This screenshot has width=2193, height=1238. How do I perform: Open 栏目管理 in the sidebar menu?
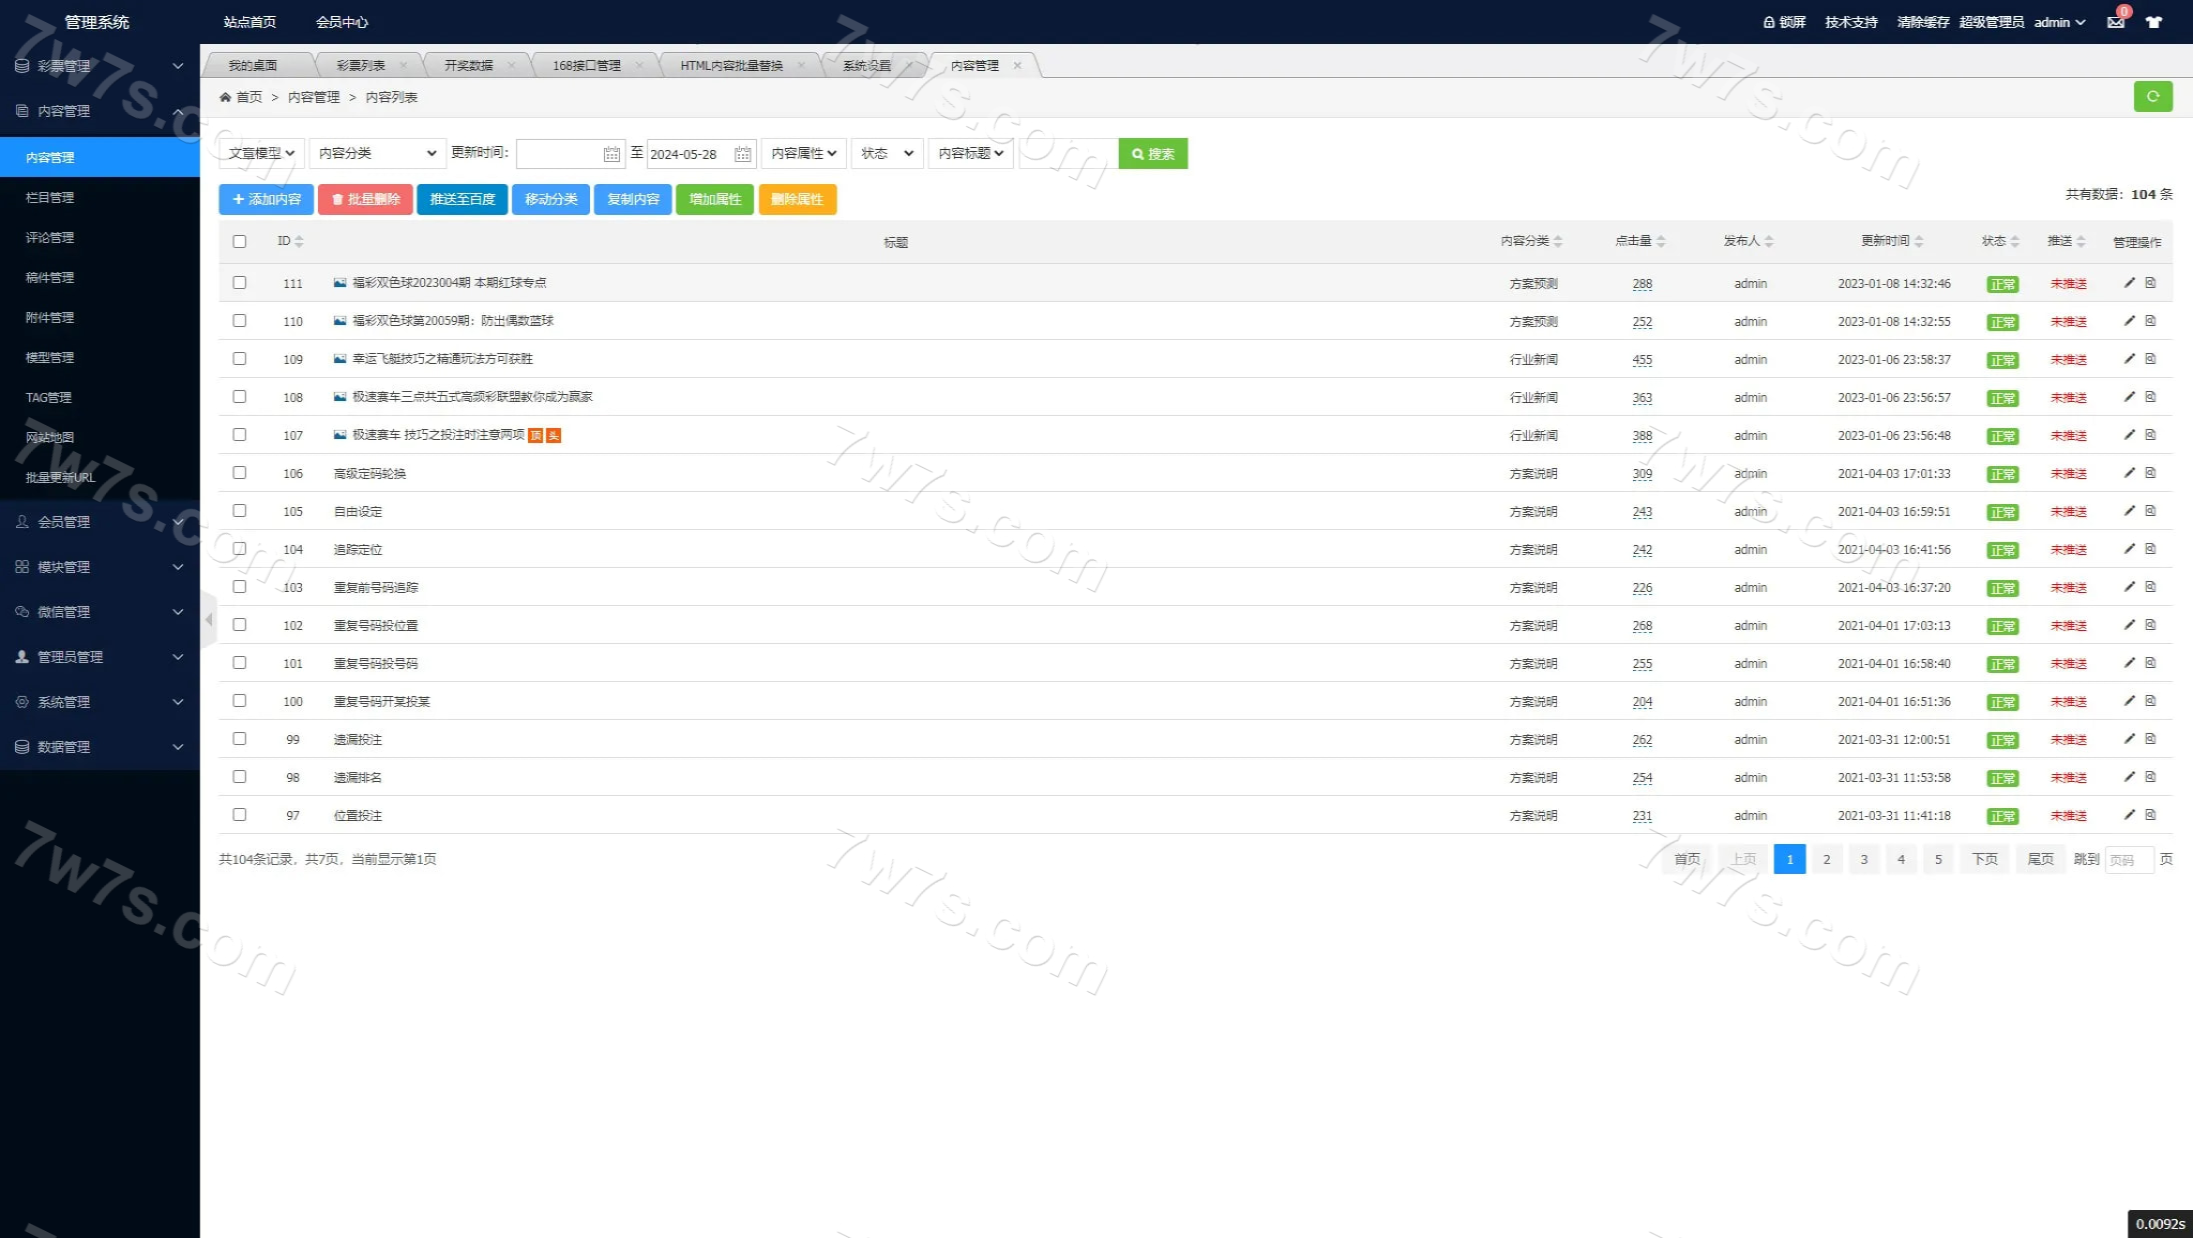tap(50, 197)
